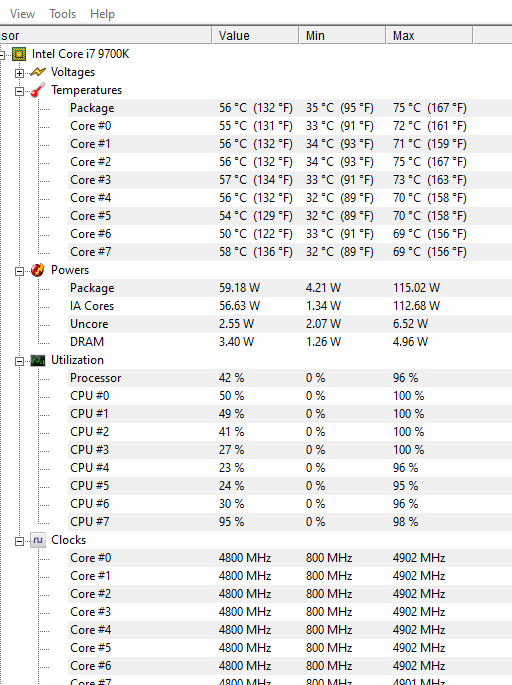Viewport: 512px width, 685px height.
Task: Open the Help menu
Action: [102, 14]
